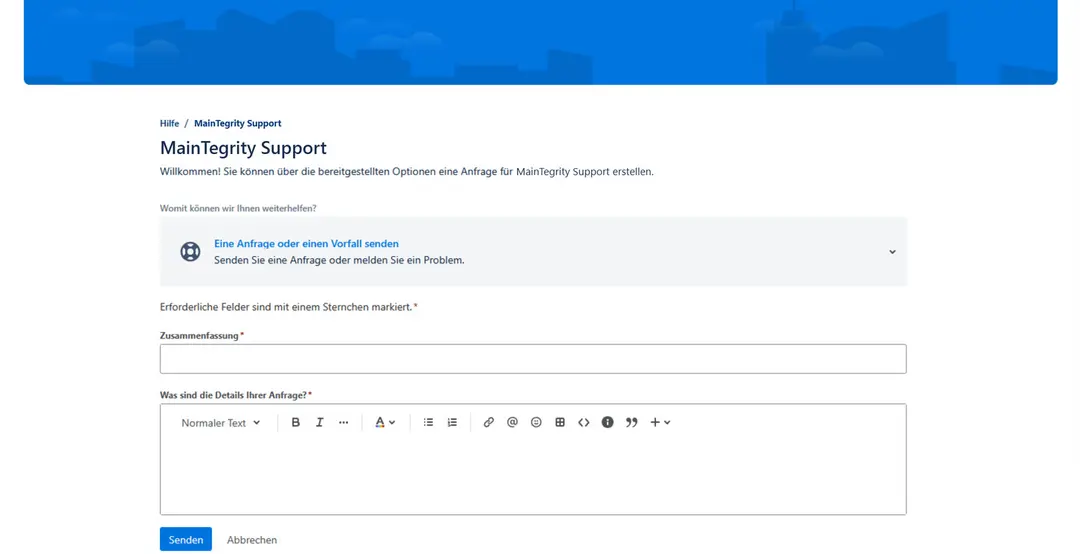This screenshot has height=554, width=1080.
Task: Click the 'Erforderliche Felder sind mit einem Sternchen markiert.' note
Action: (x=286, y=307)
